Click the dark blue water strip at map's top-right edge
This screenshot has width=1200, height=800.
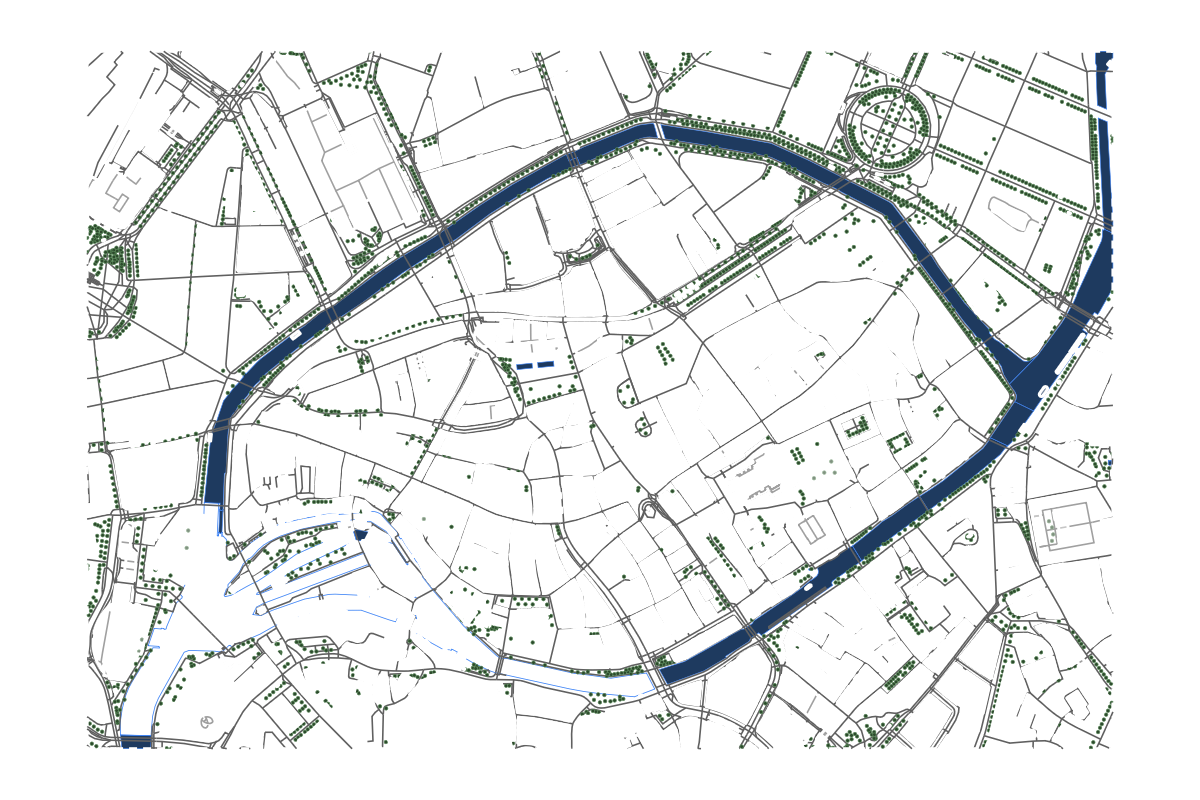tap(1103, 81)
